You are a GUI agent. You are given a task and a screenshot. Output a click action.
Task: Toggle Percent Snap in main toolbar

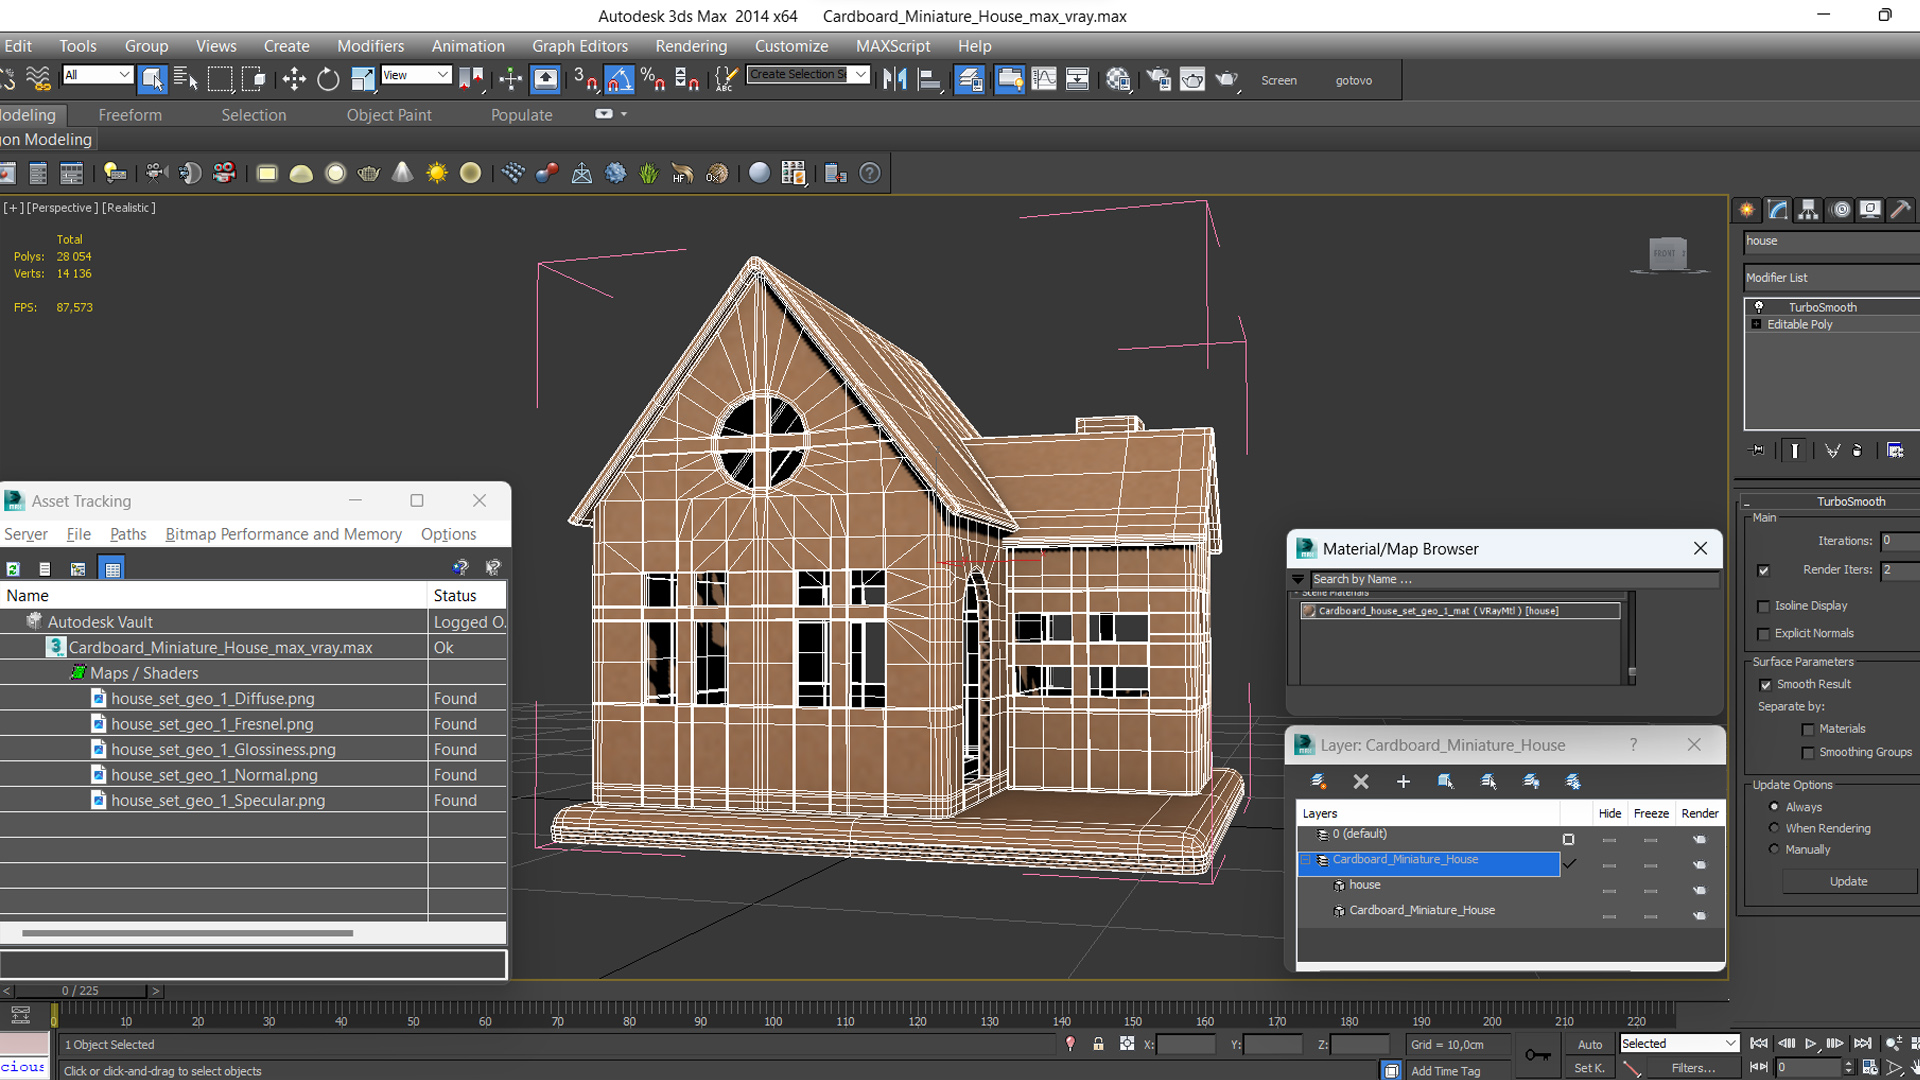[x=653, y=79]
